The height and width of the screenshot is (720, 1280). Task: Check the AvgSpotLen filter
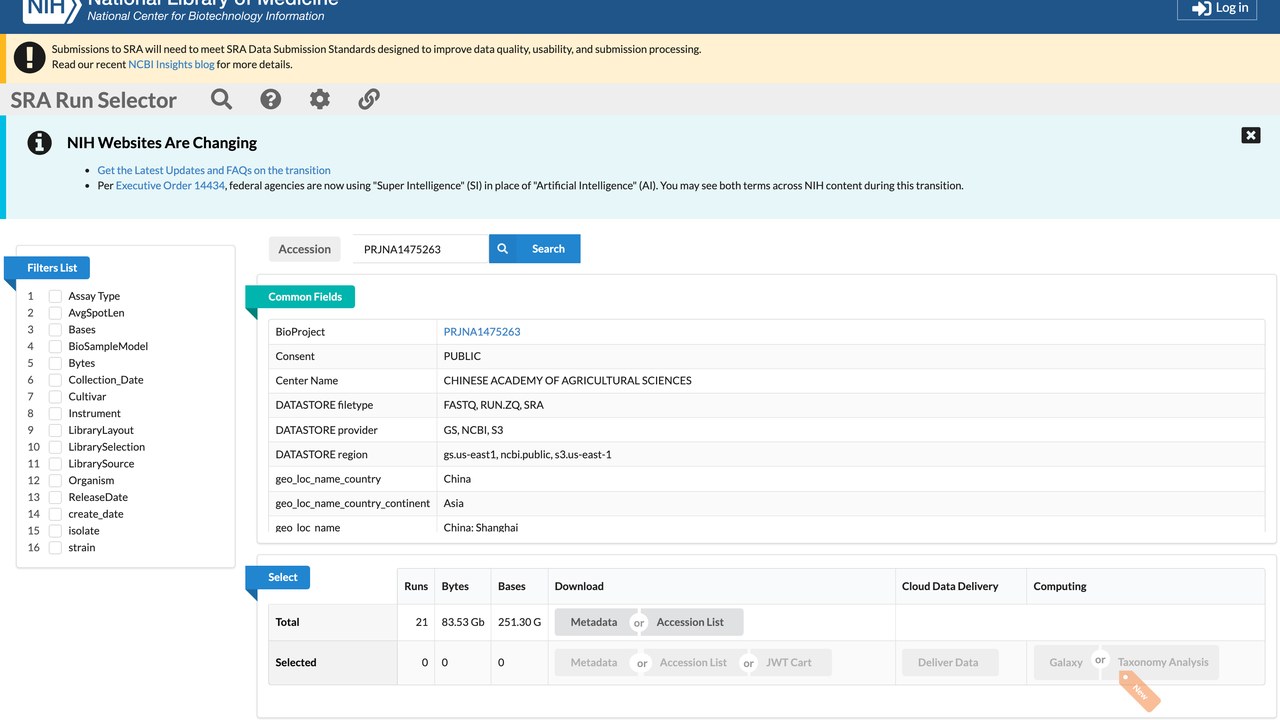point(56,313)
